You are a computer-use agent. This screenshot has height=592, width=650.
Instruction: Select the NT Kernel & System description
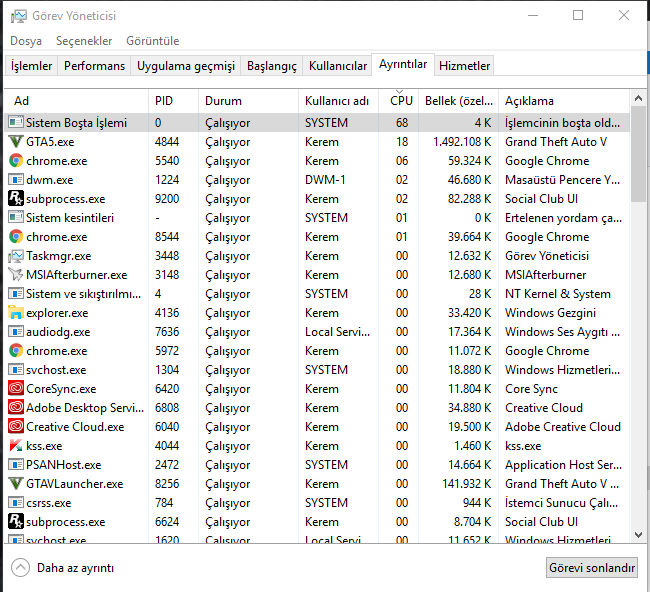558,294
